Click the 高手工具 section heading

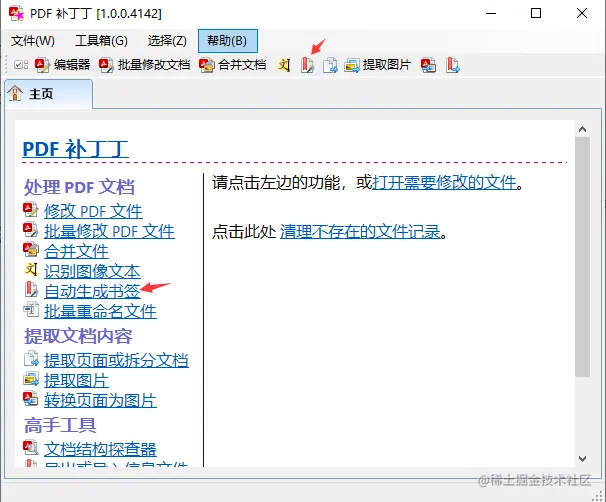pos(60,425)
